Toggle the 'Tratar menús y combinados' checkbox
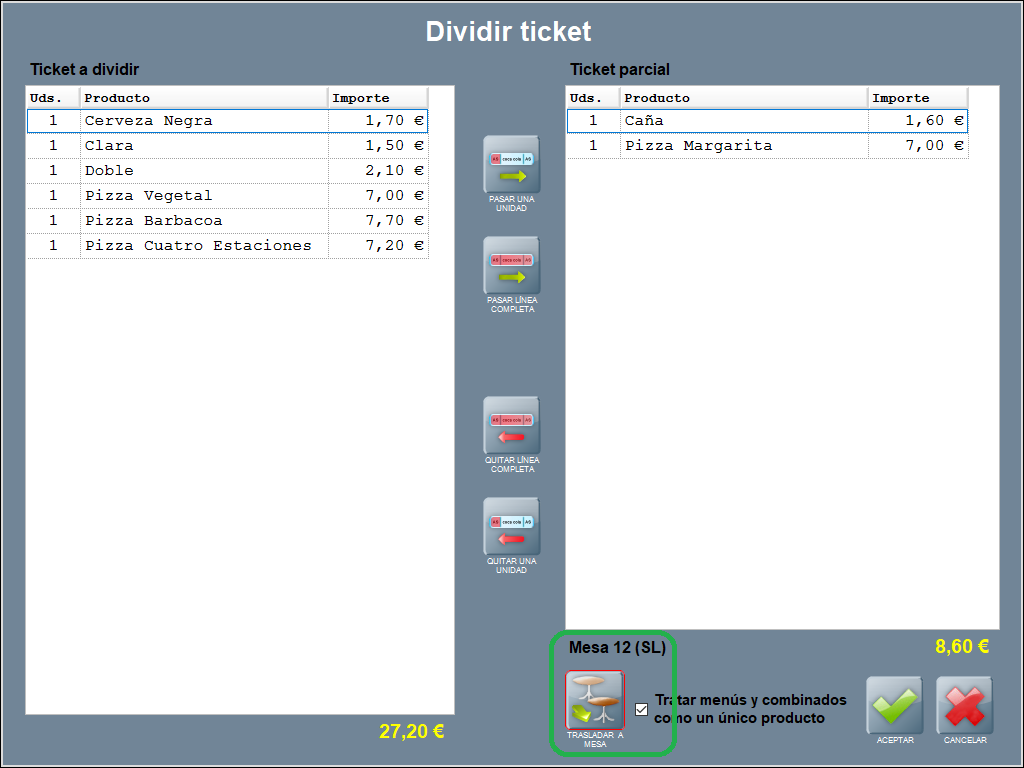Image resolution: width=1024 pixels, height=768 pixels. click(x=642, y=709)
